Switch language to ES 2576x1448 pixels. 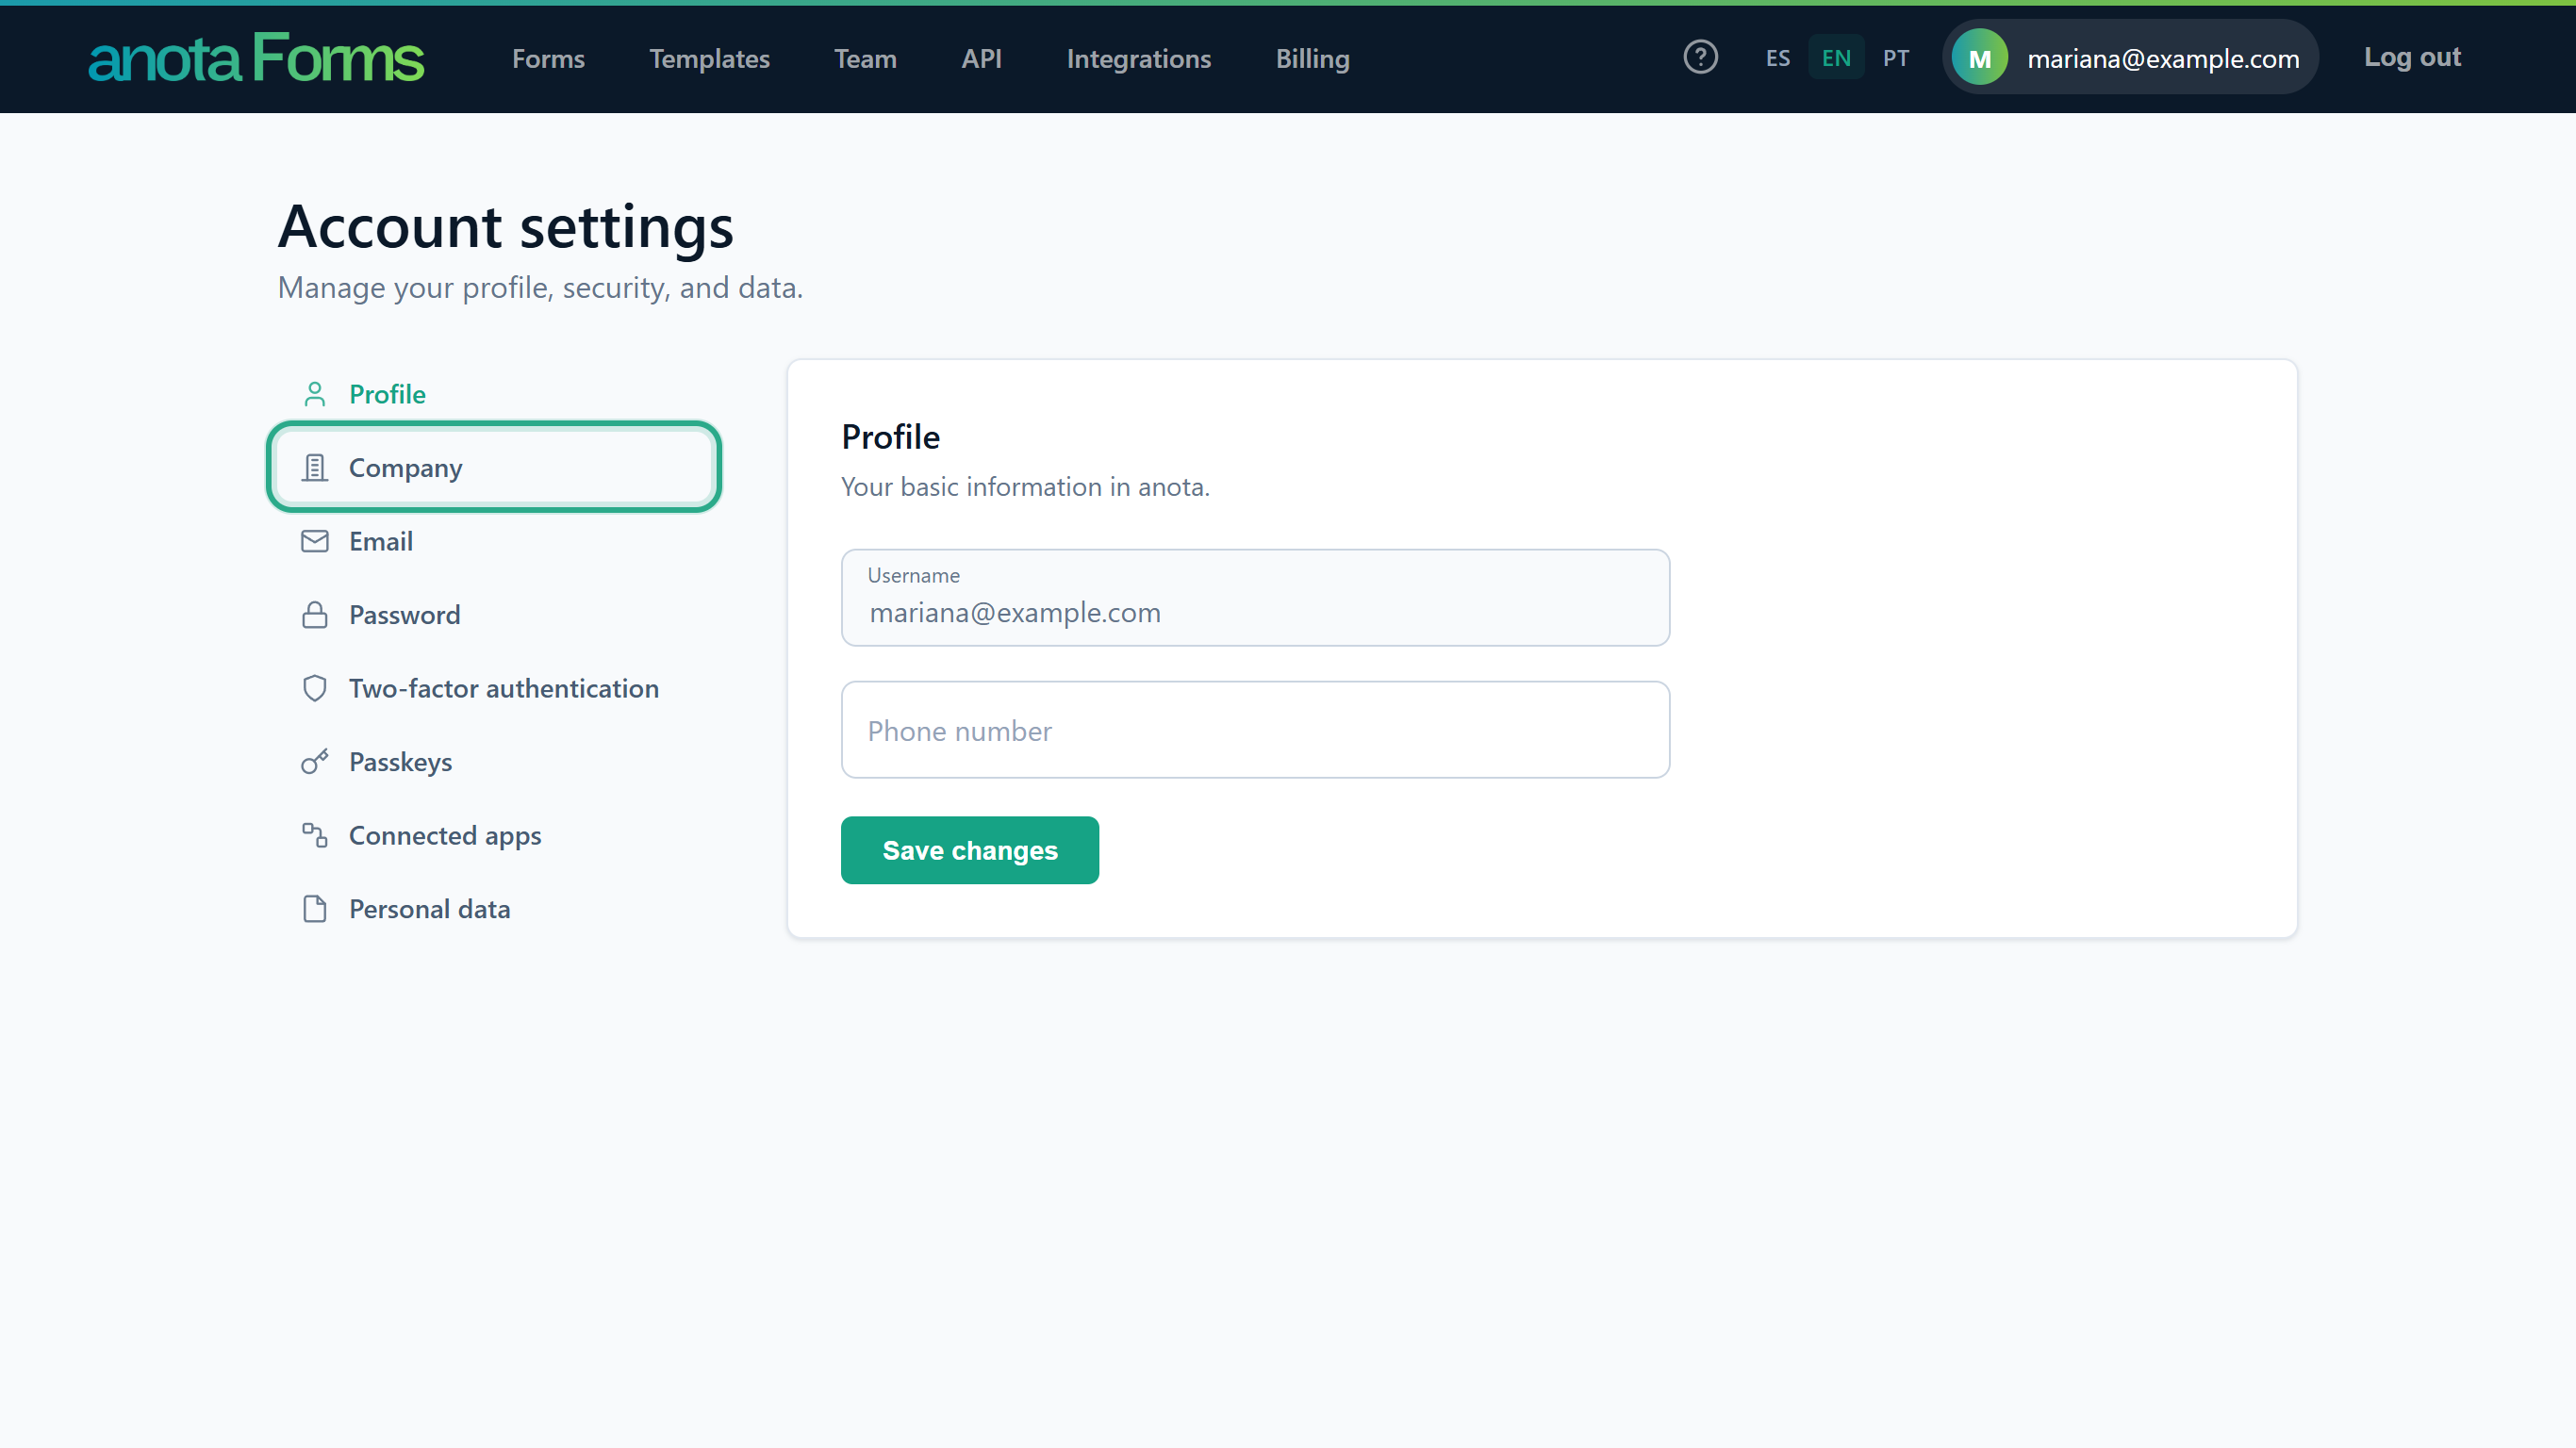[x=1777, y=58]
